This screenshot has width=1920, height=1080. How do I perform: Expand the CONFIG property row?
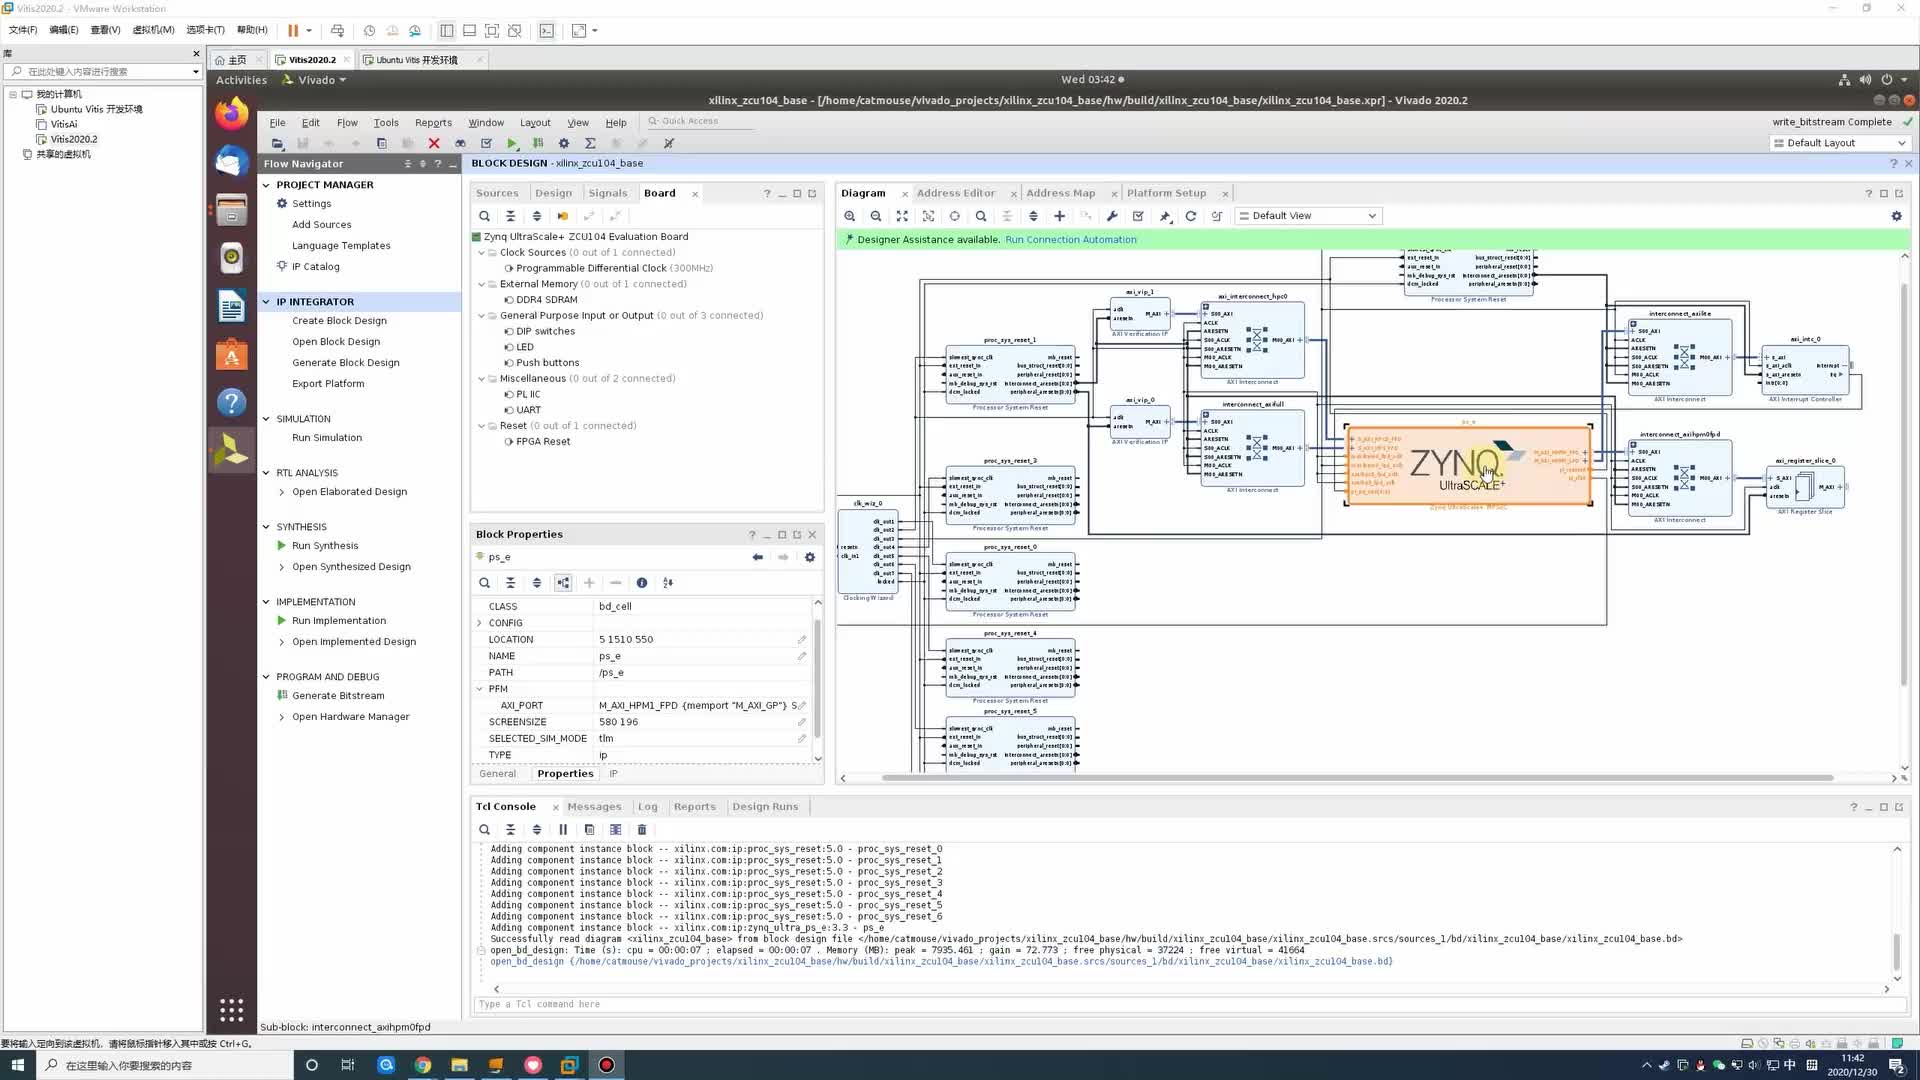click(x=479, y=623)
